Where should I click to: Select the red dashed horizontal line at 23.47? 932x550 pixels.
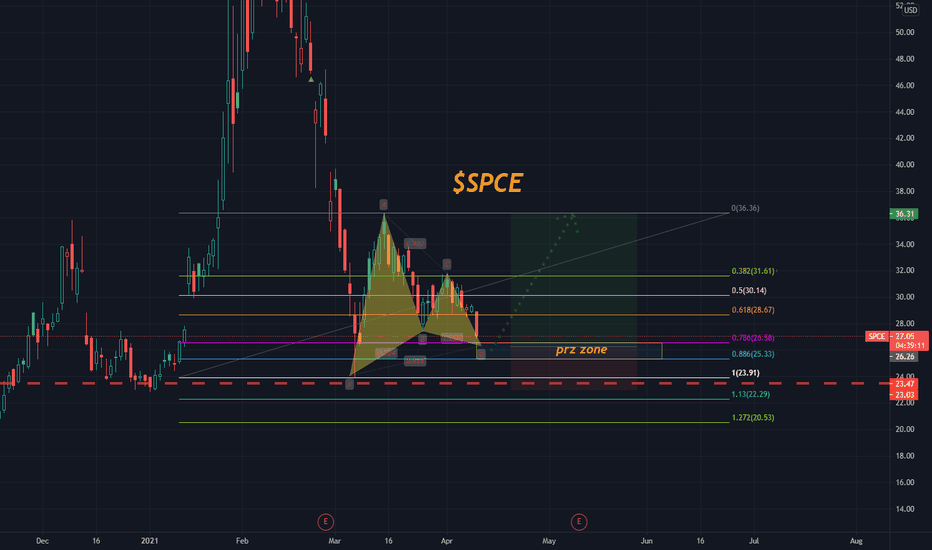[445, 384]
